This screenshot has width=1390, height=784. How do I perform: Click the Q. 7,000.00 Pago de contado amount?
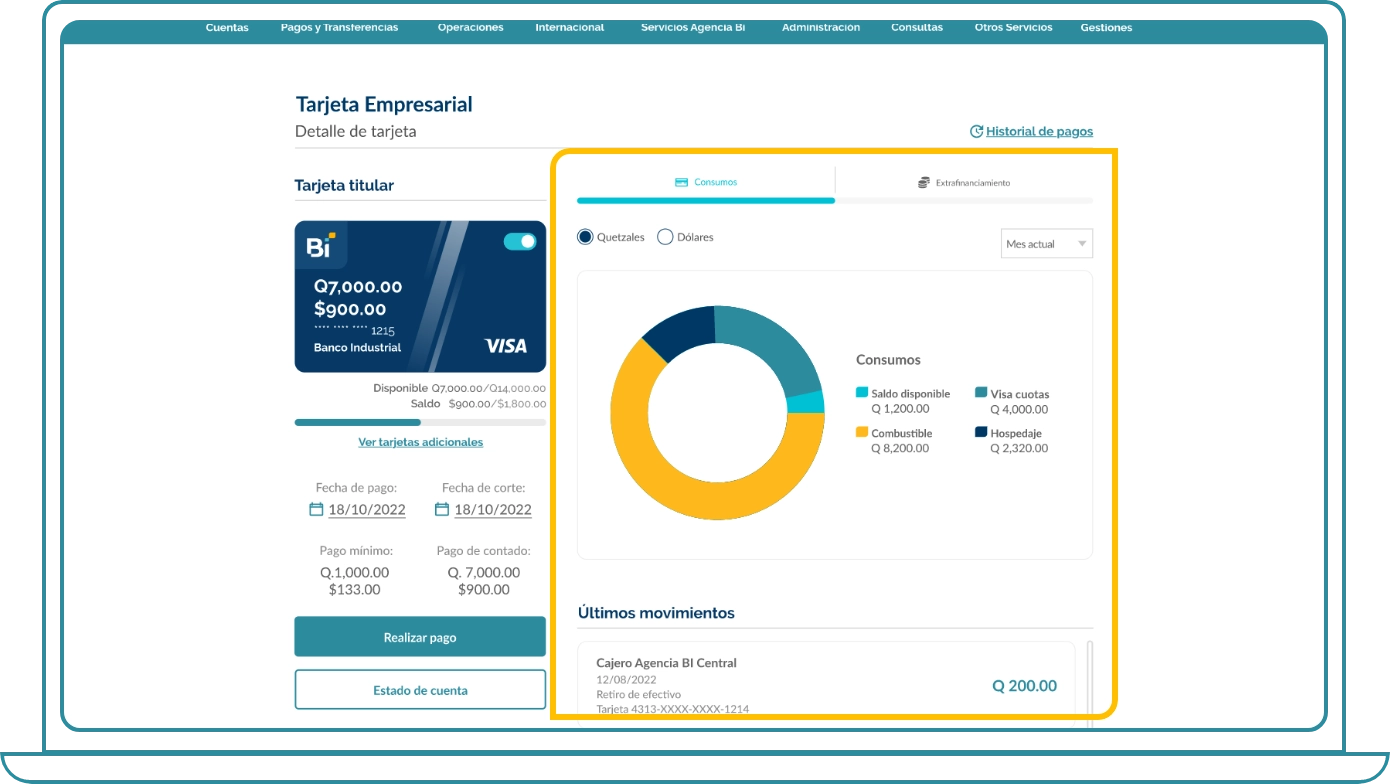coord(484,573)
